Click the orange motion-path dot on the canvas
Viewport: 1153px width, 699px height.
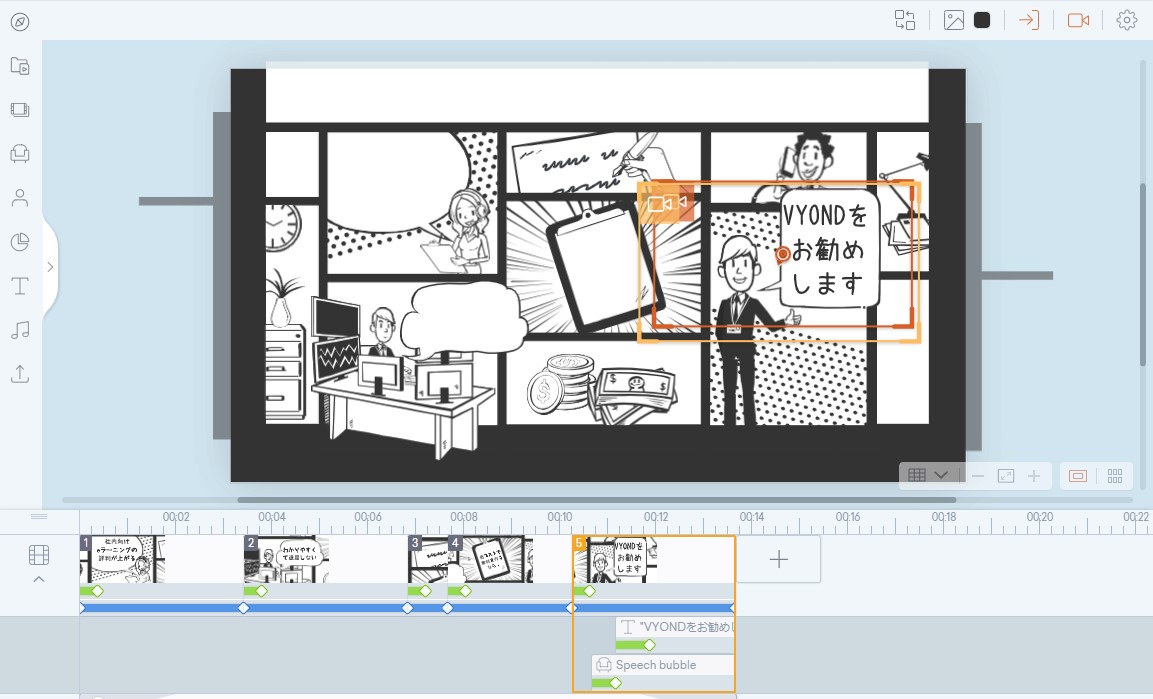click(x=782, y=254)
